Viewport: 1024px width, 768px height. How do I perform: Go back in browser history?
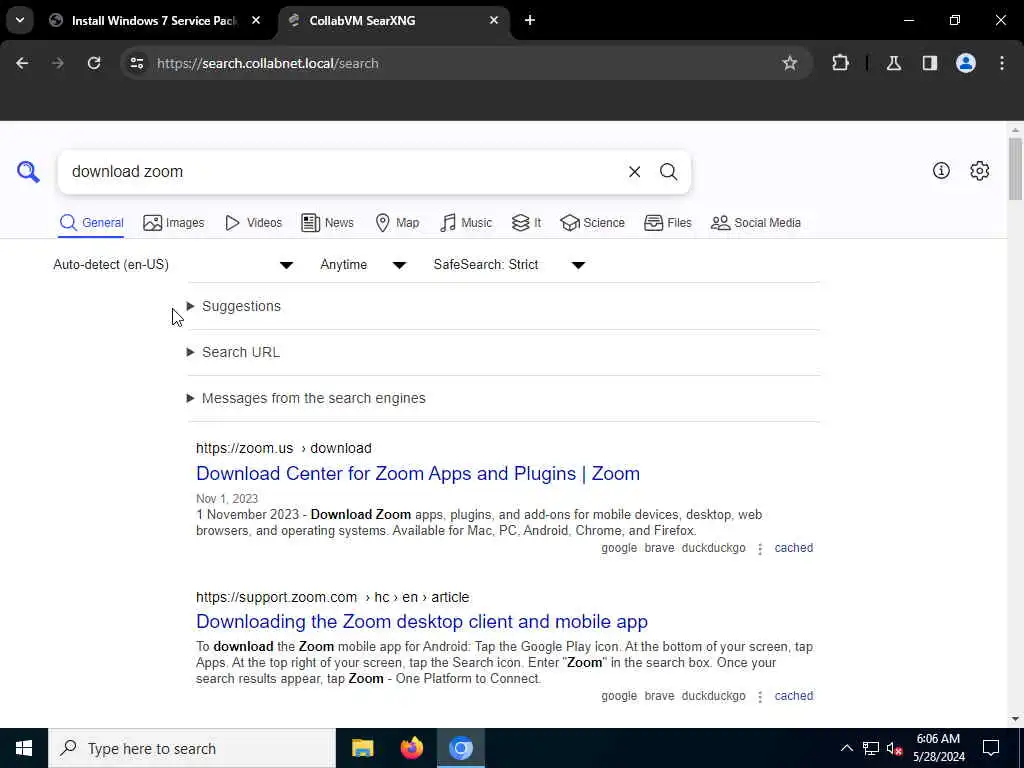point(22,63)
